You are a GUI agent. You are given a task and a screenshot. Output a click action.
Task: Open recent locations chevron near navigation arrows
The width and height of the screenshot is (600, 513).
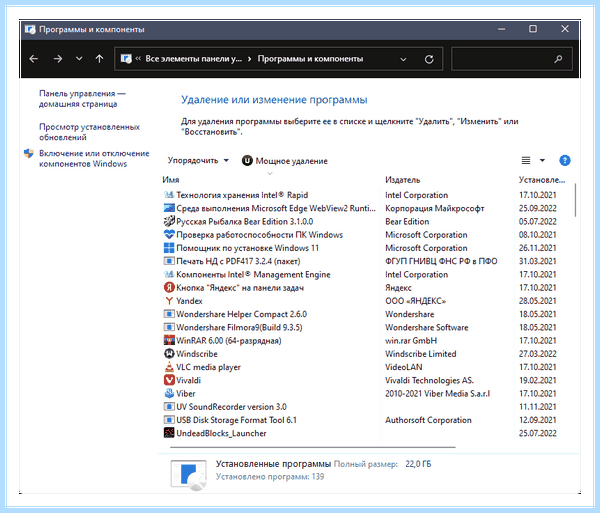coord(79,59)
